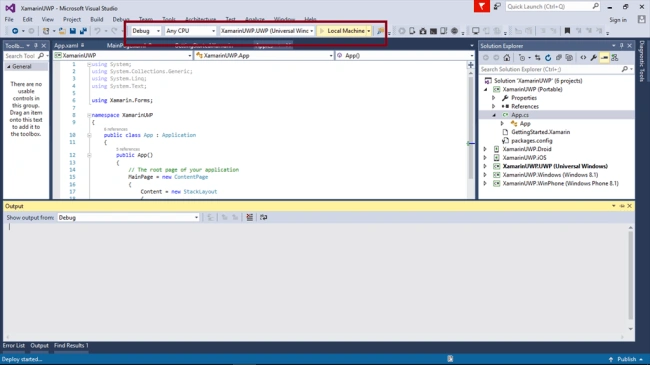Open Local Machine target dropdown arrow
Viewport: 650px width, 365px height.
click(x=369, y=31)
